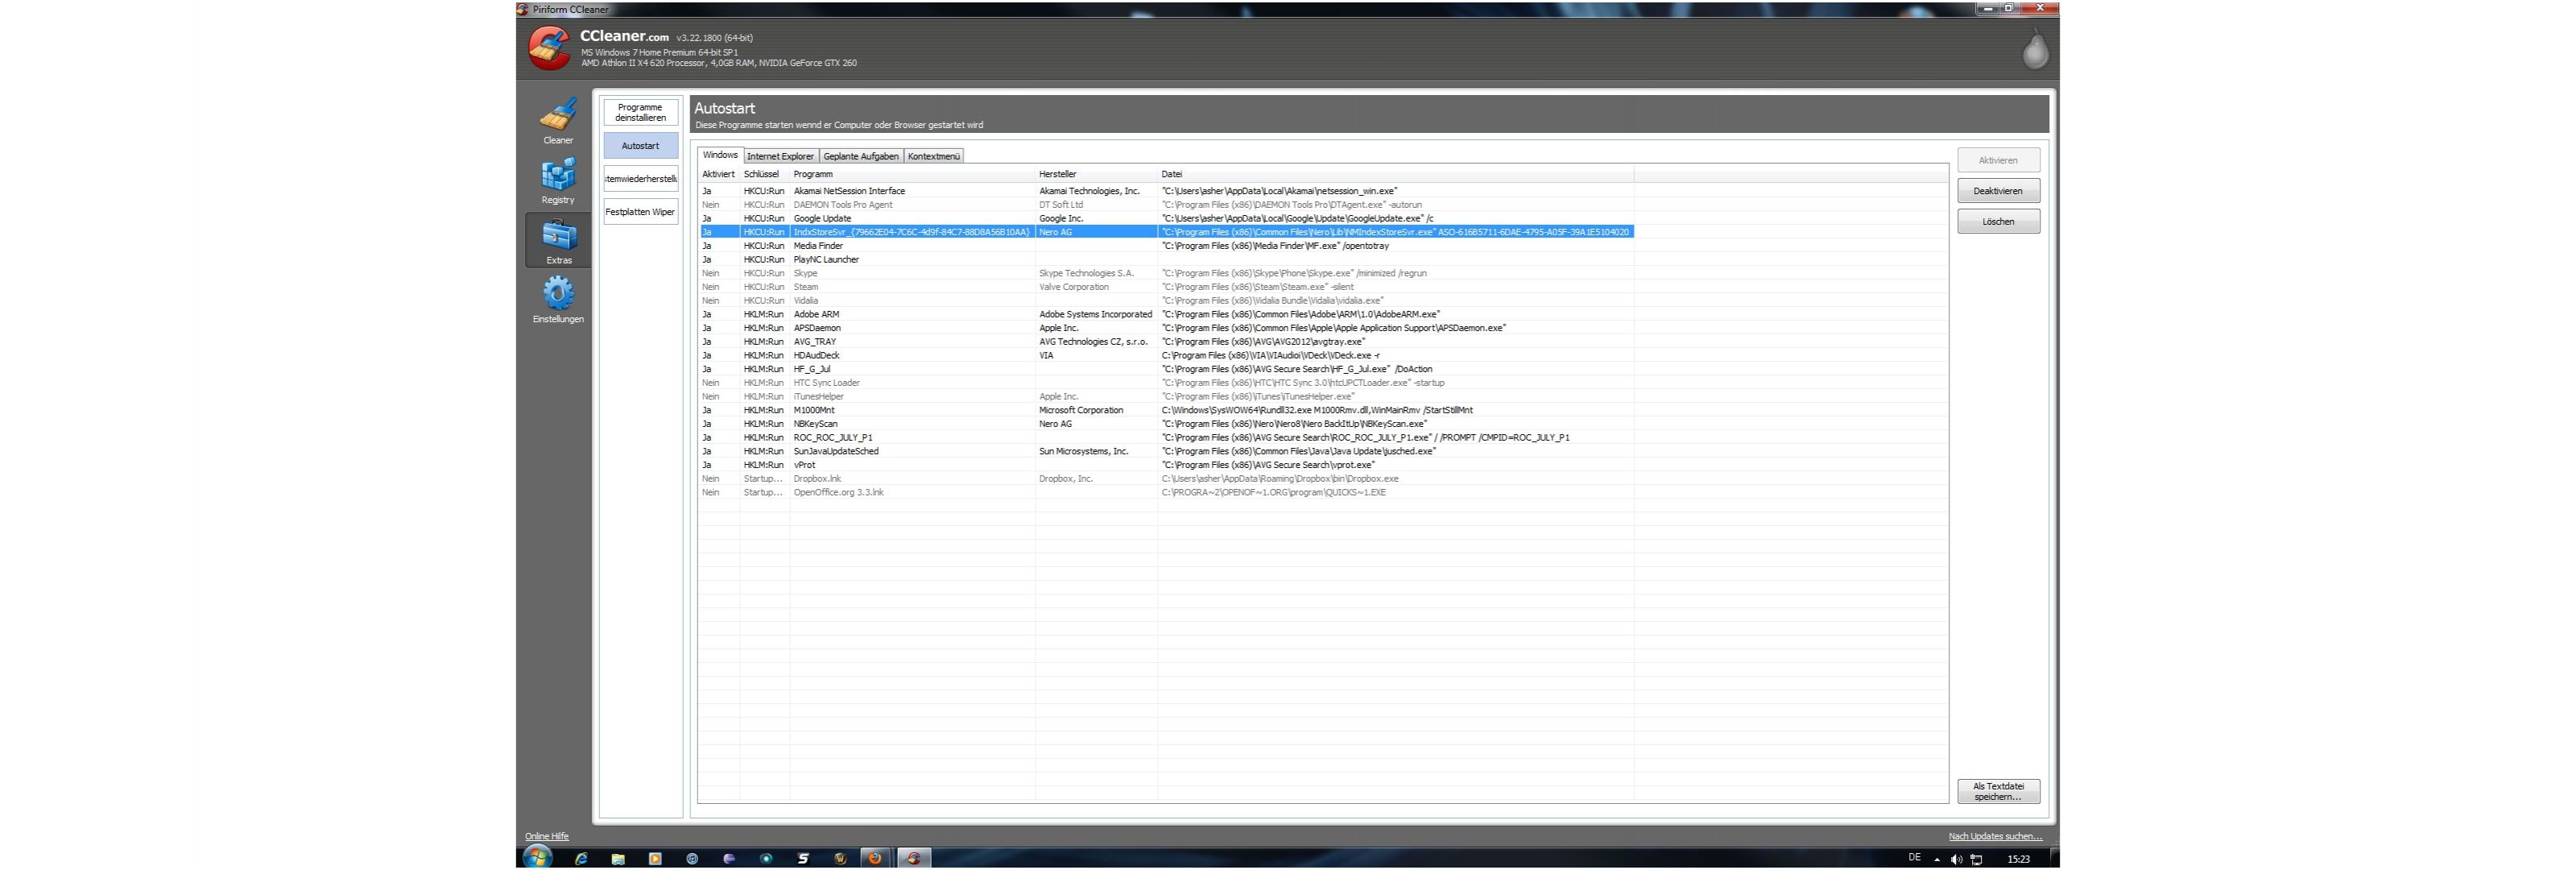Expand hidden system tray icons
The image size is (2576, 870).
(1937, 859)
